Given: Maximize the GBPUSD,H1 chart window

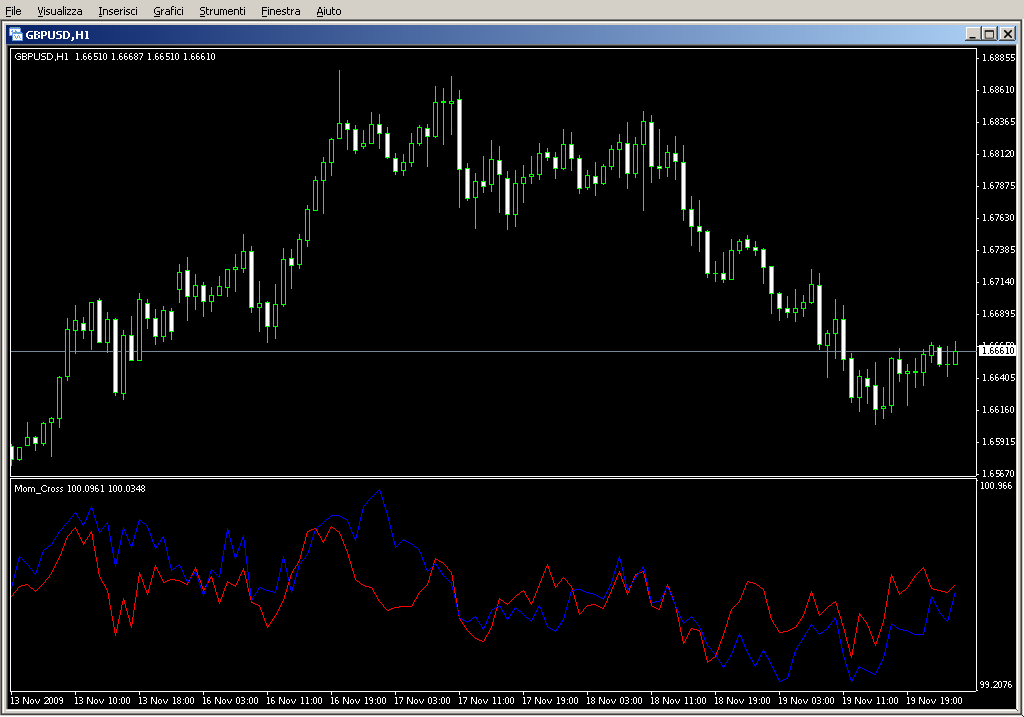Looking at the screenshot, I should pyautogui.click(x=989, y=34).
